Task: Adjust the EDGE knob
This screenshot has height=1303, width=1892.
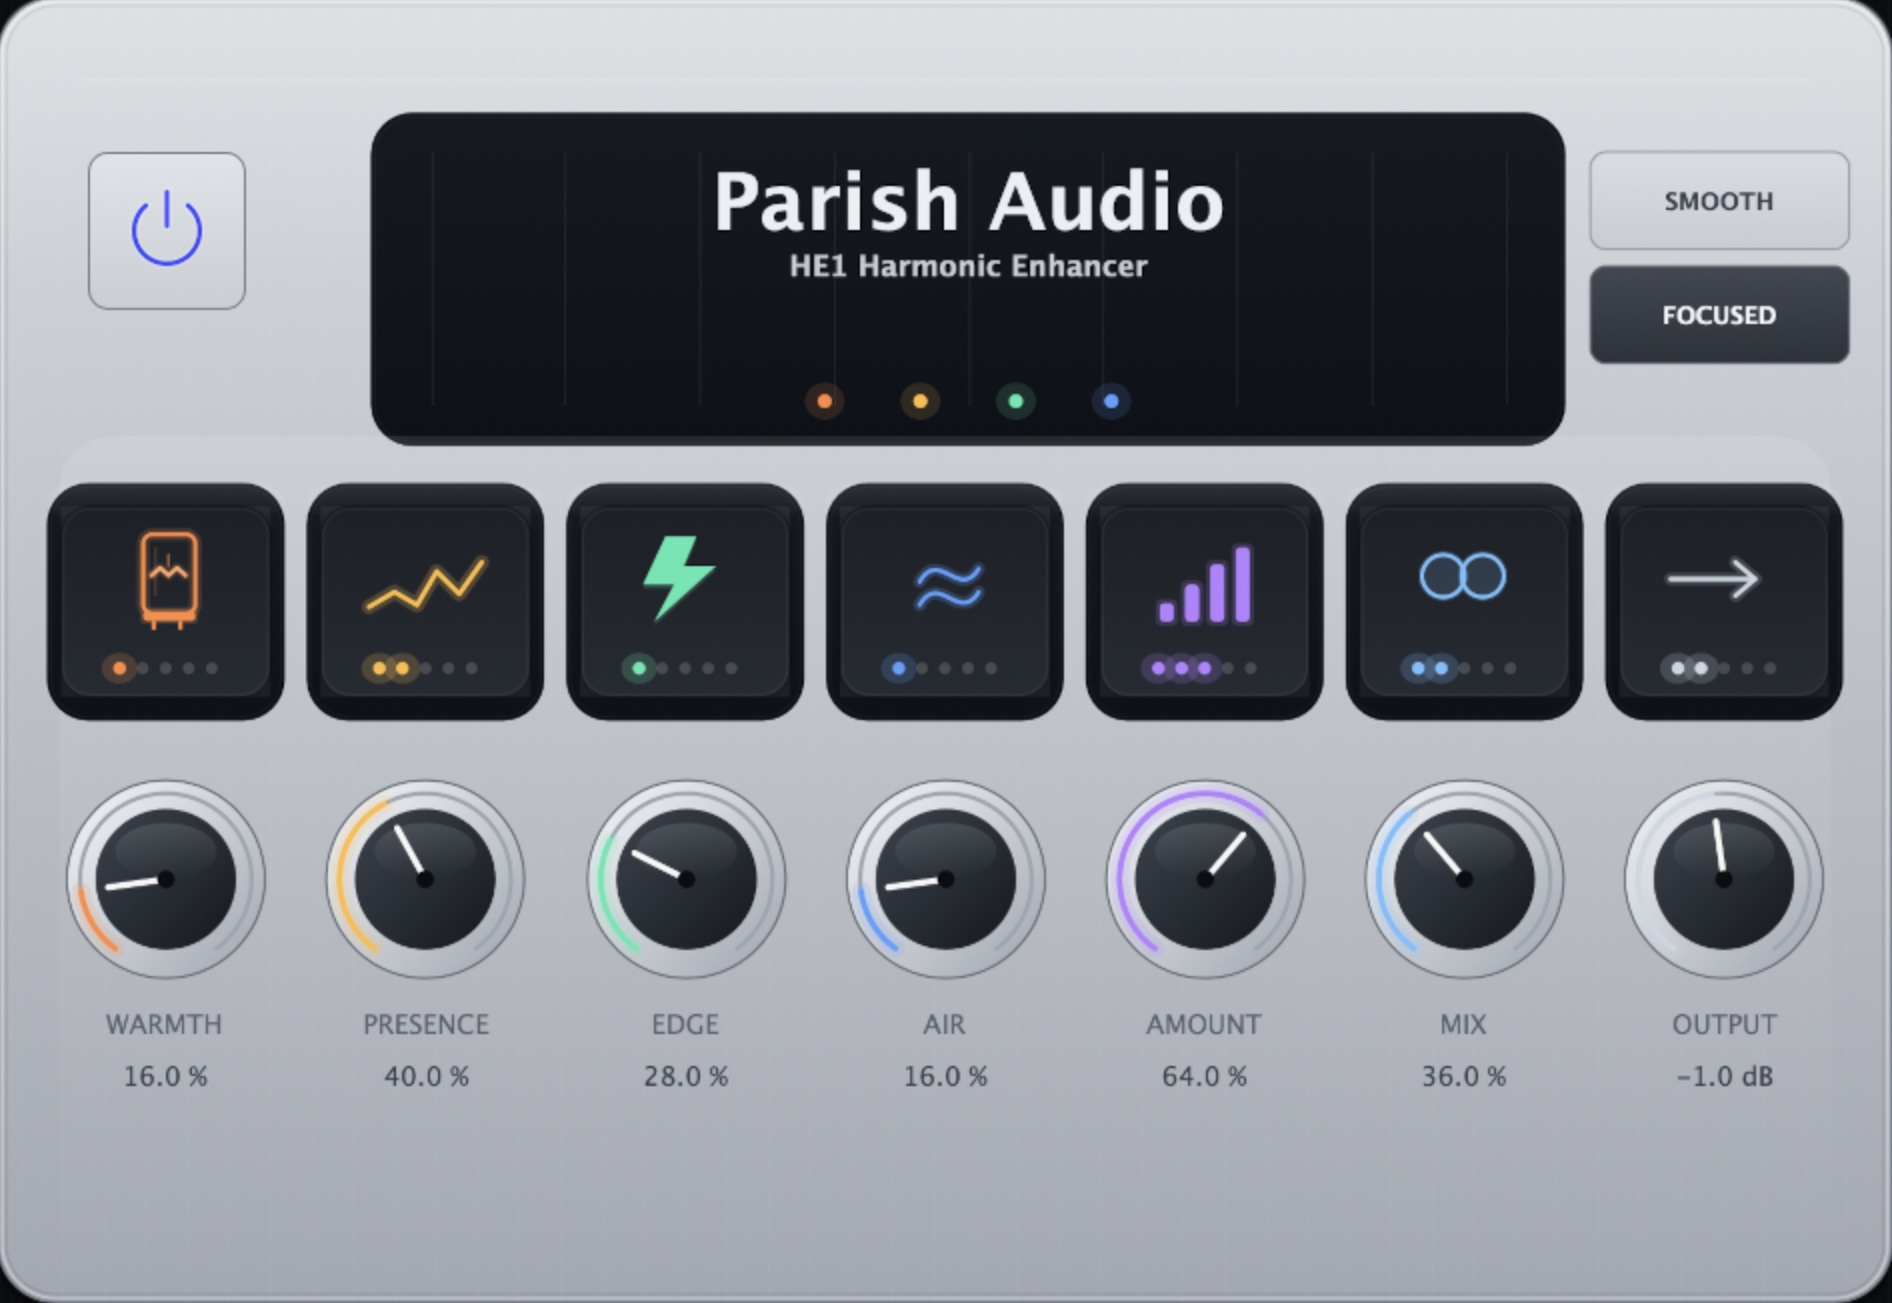Action: coord(686,879)
